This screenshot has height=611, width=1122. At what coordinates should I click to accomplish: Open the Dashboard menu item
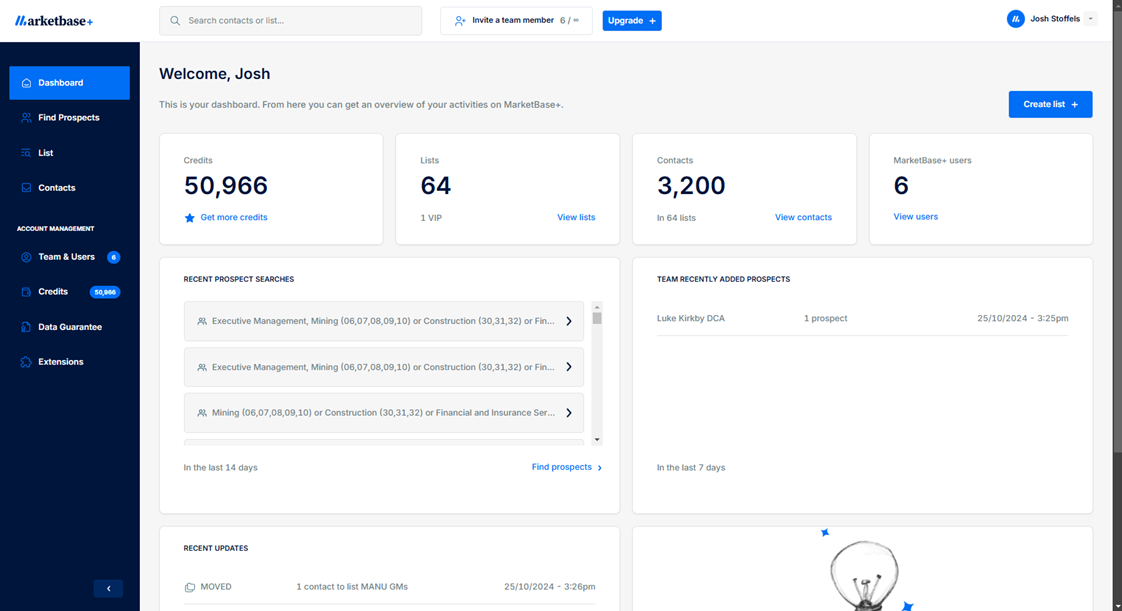[x=69, y=83]
